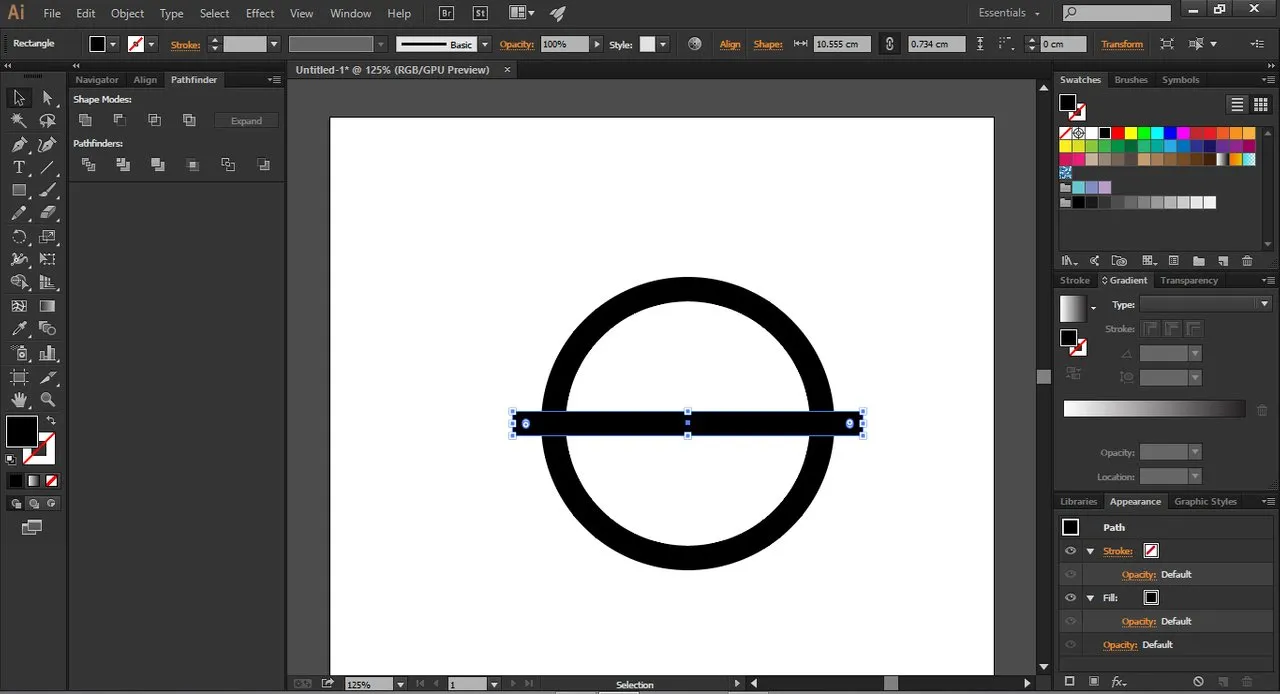The image size is (1280, 694).
Task: Open the artboard navigation dropdown
Action: [493, 685]
